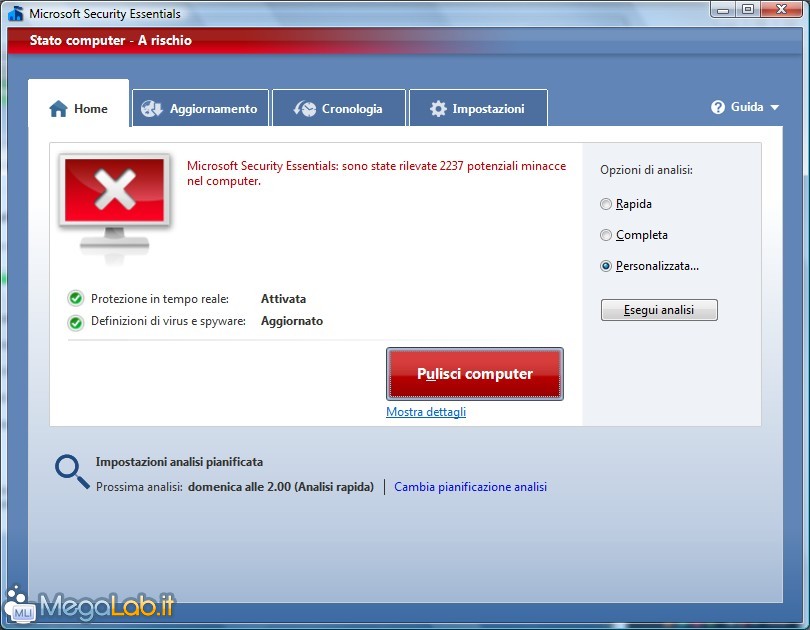Switch to the Aggiornamento tab

200,108
